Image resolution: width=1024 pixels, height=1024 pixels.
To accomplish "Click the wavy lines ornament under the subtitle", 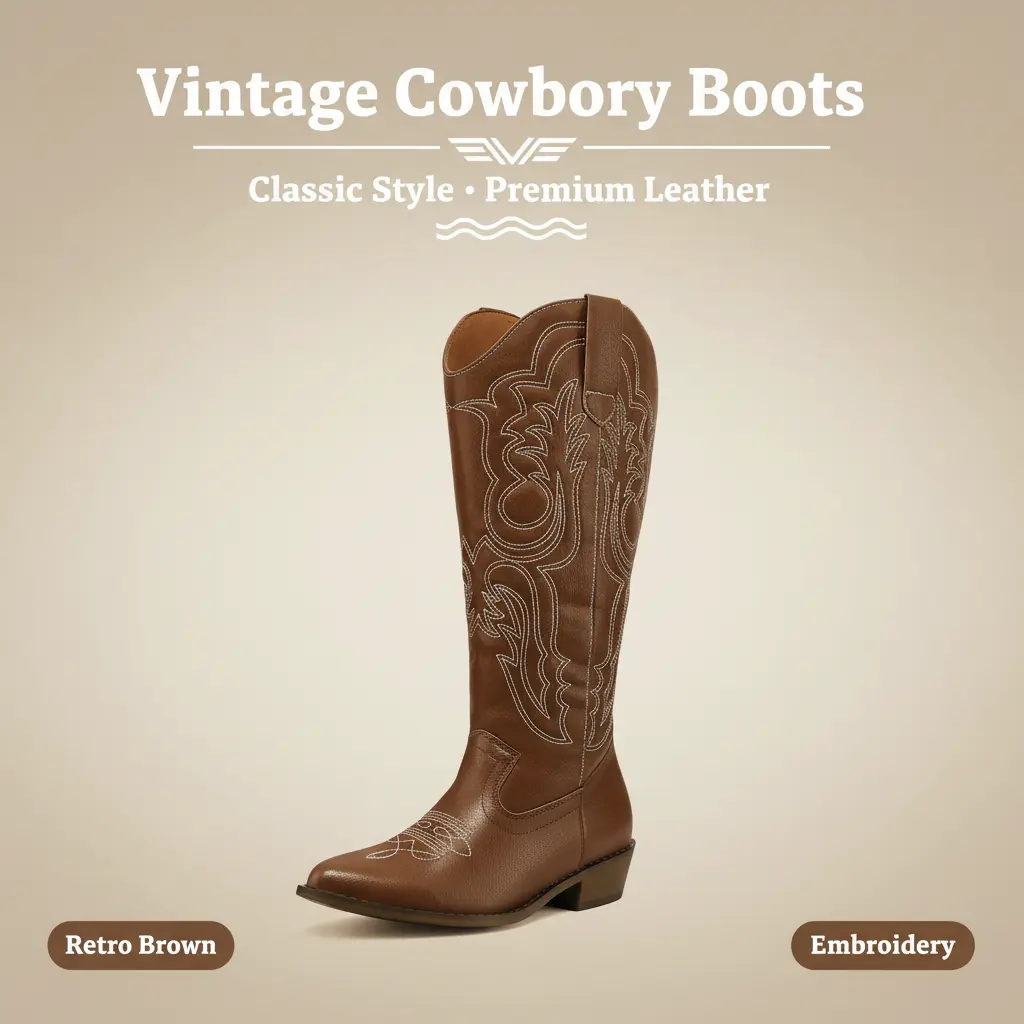I will [x=511, y=229].
